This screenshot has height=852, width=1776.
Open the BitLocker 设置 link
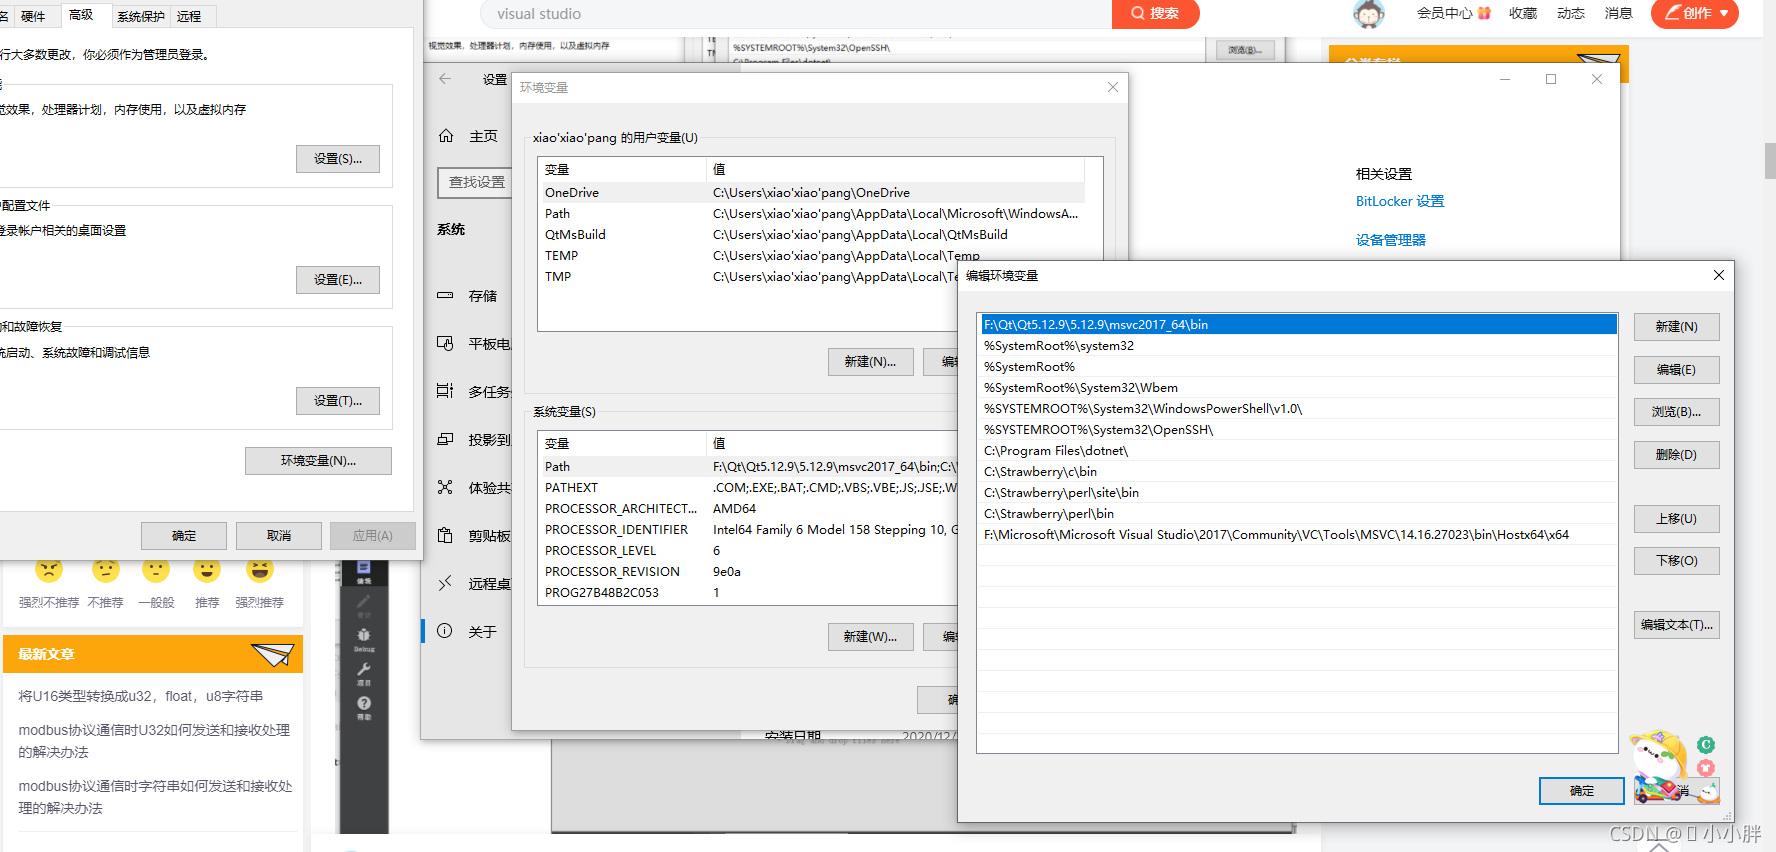click(1400, 201)
